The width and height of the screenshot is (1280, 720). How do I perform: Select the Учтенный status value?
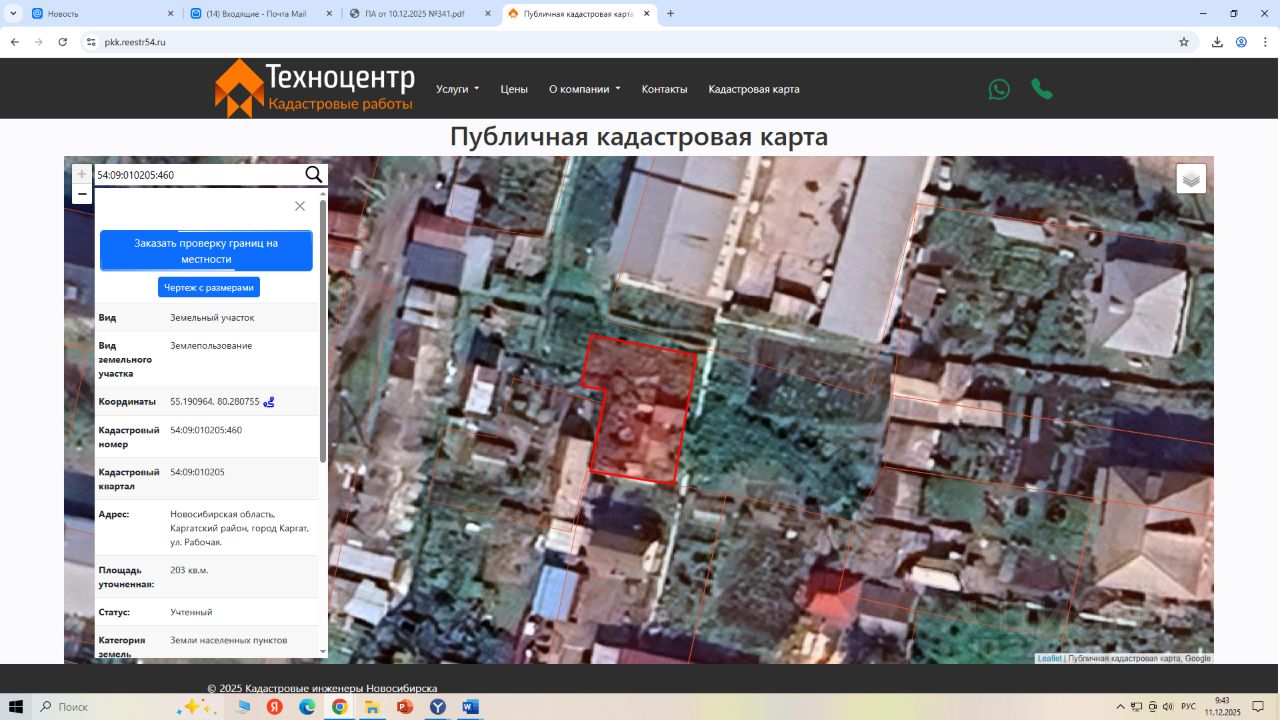(x=191, y=612)
